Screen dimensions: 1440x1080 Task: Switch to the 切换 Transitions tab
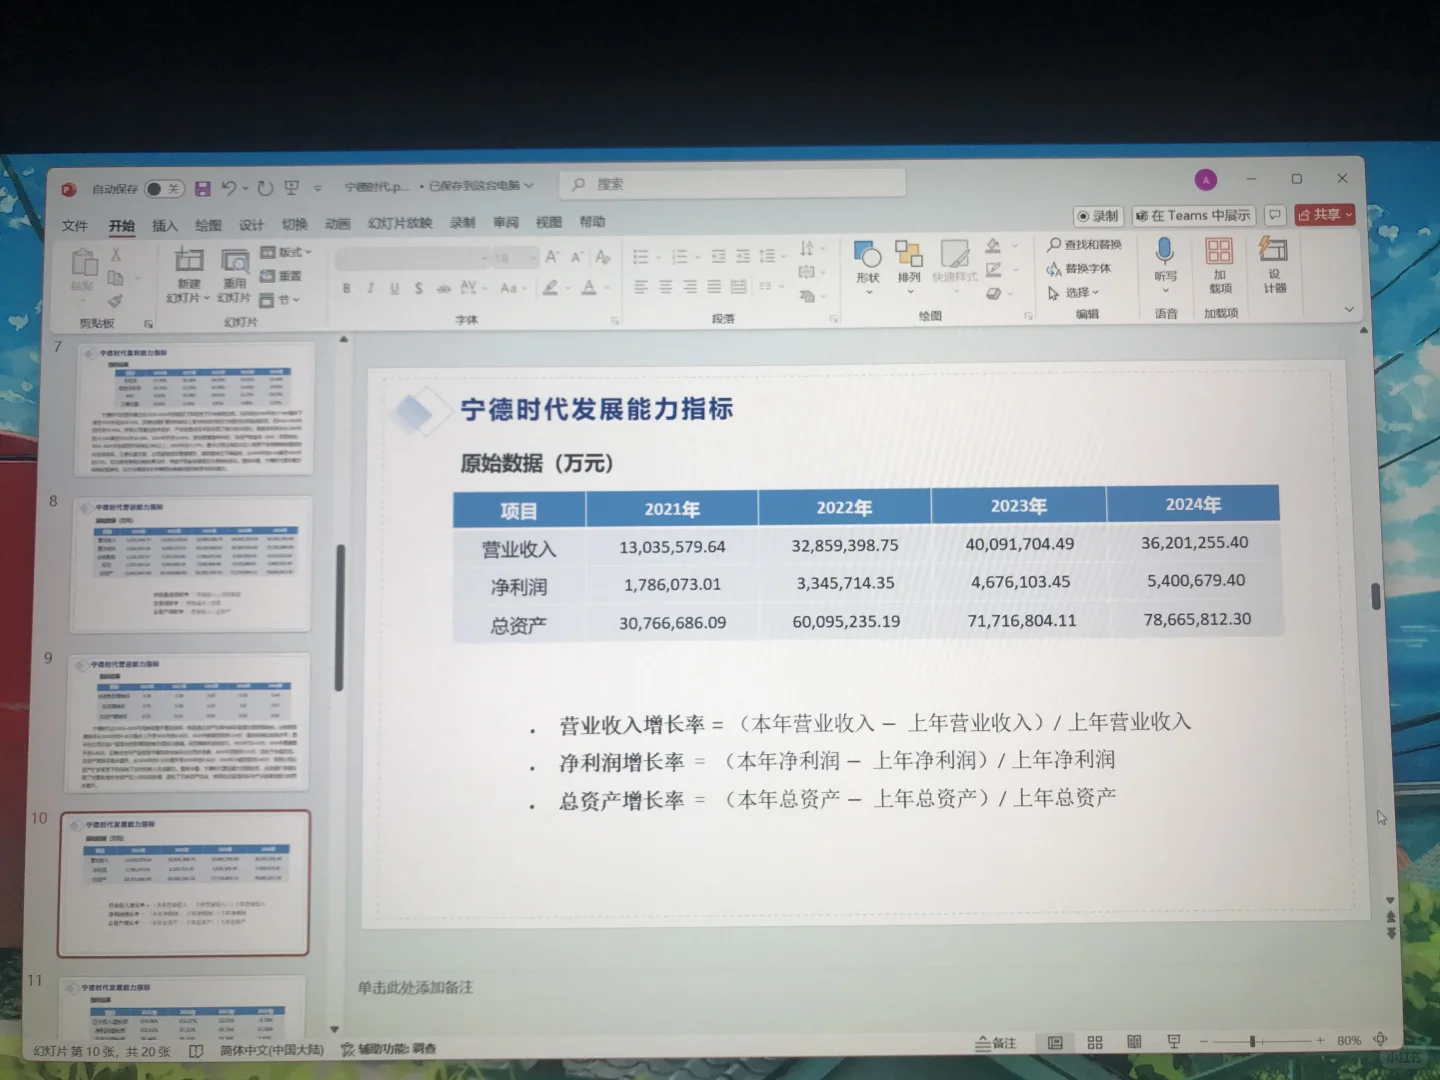294,224
